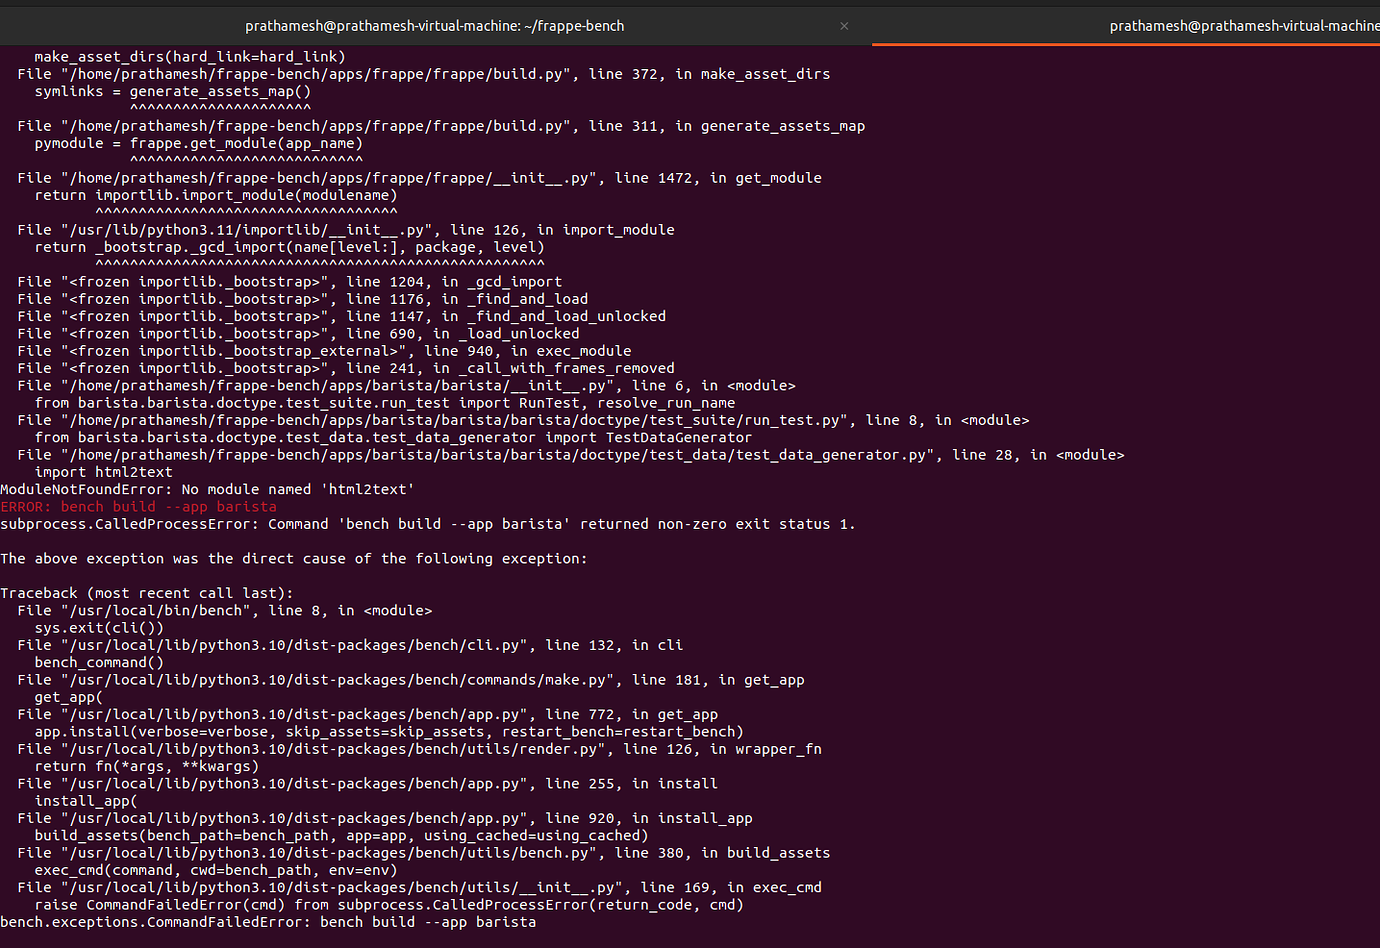Viewport: 1380px width, 948px height.
Task: Click the 'import TestDataGenerator' line
Action: (394, 437)
